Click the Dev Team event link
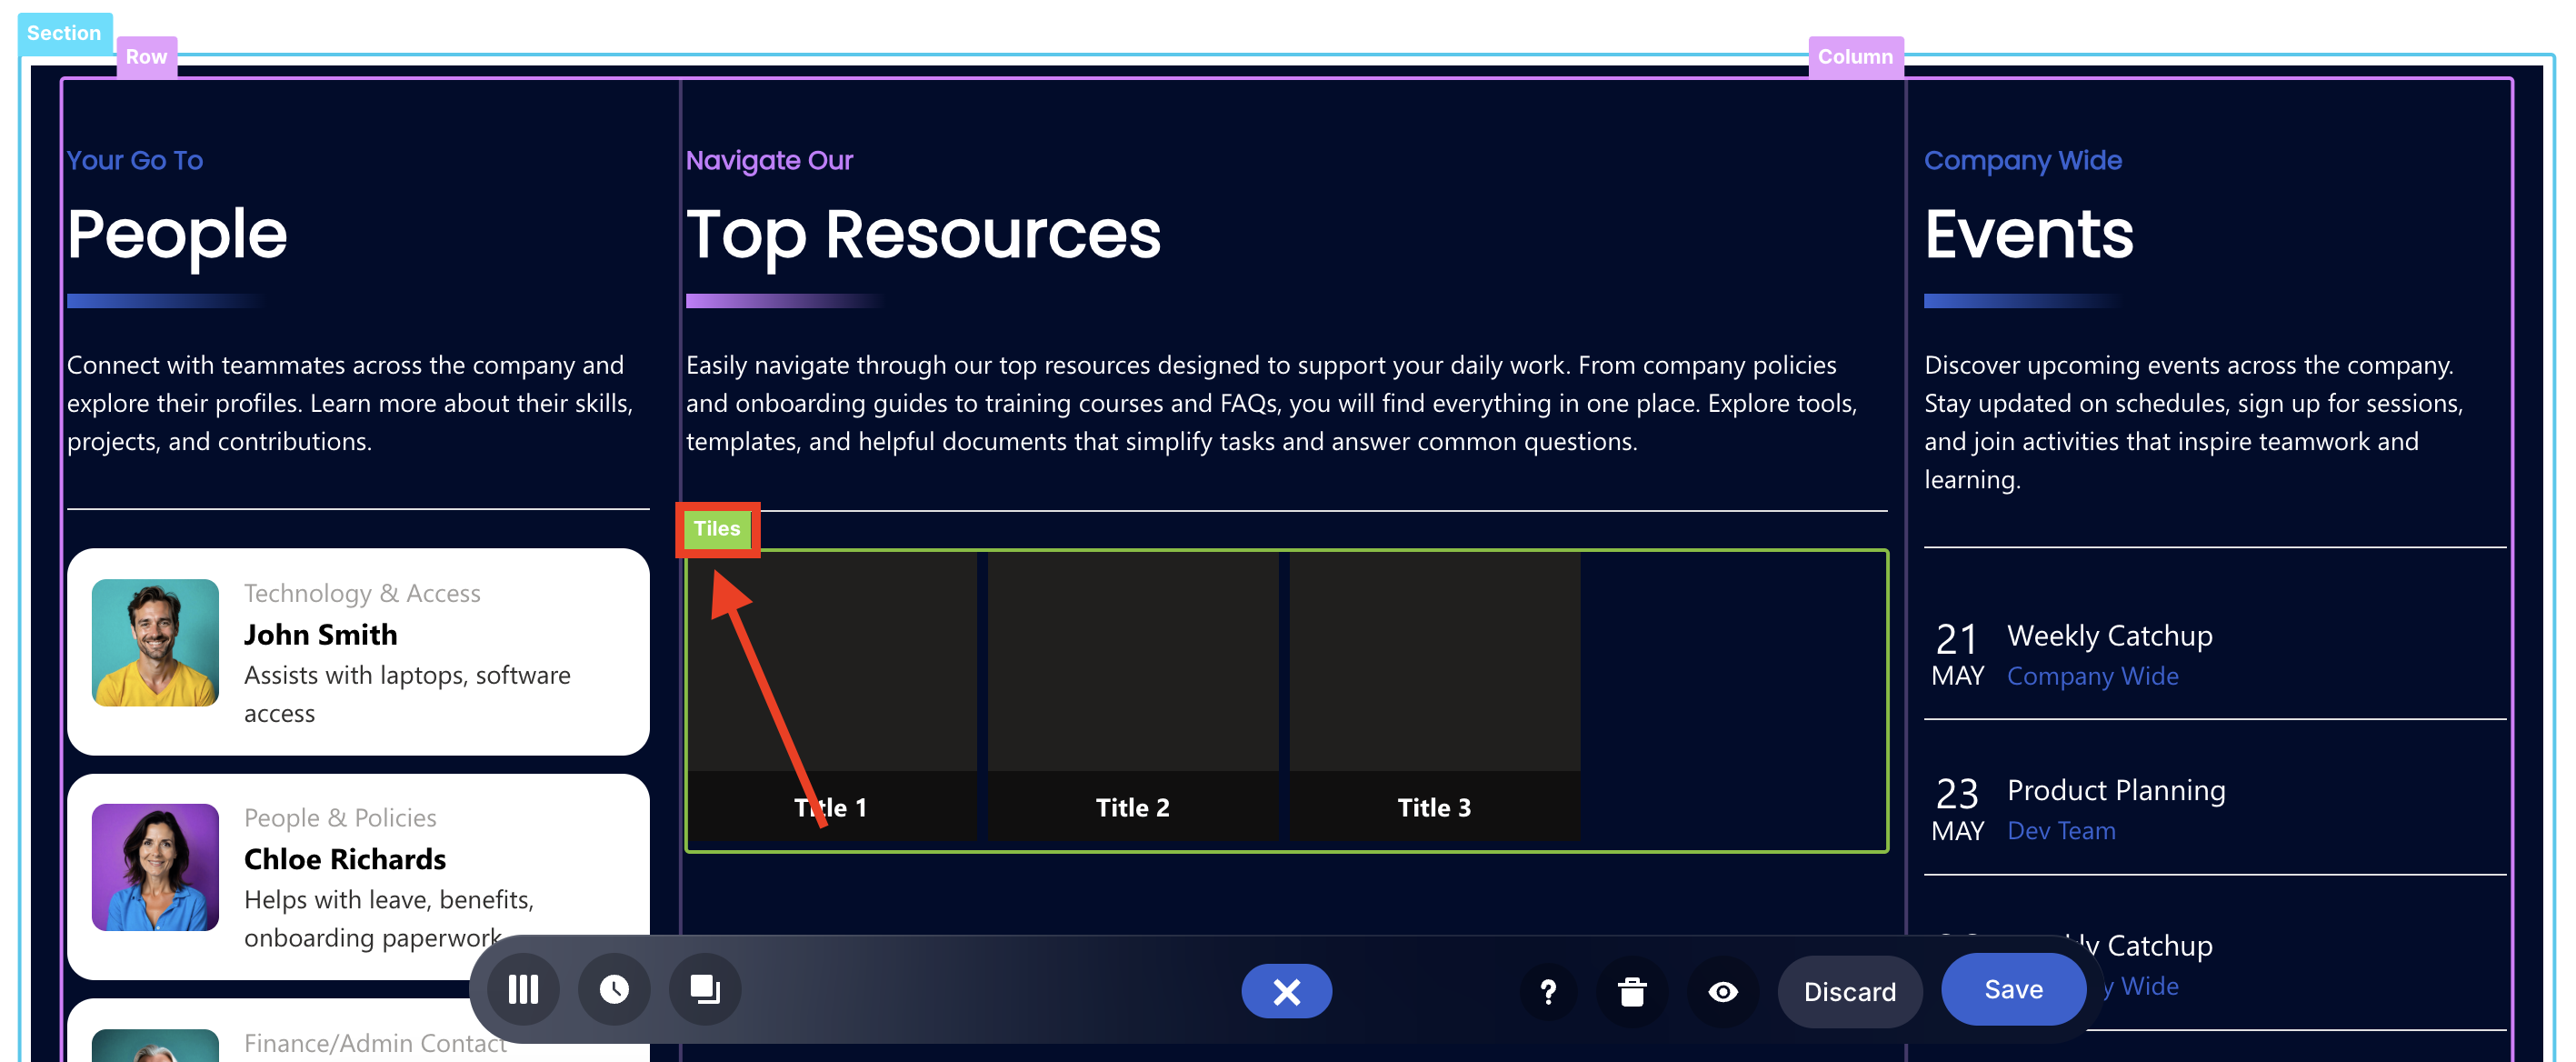 pyautogui.click(x=2061, y=830)
